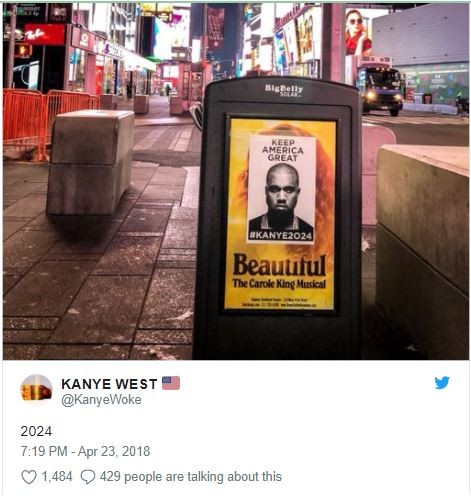Click the "Beautiful" musical title on the poster

279,265
